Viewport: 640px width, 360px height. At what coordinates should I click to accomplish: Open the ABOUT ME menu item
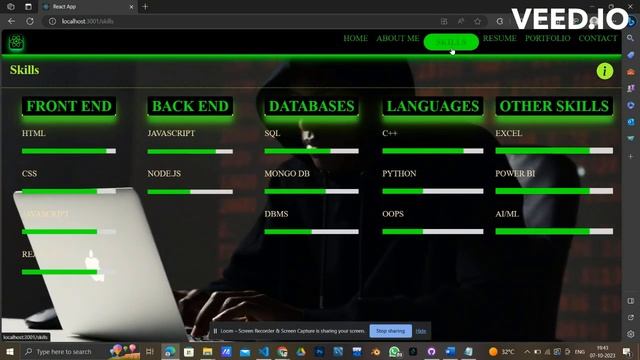[398, 38]
